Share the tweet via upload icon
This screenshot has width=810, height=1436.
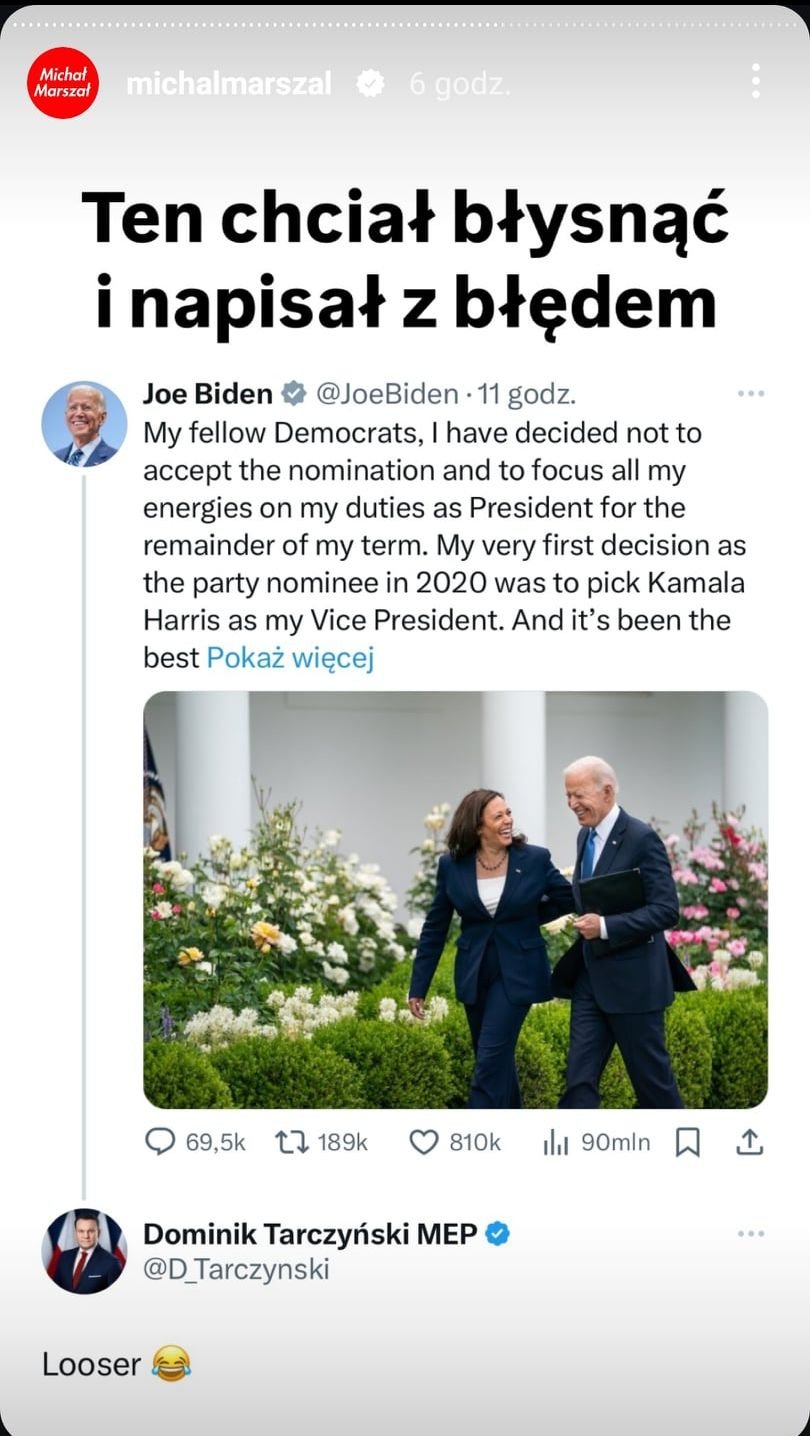tap(749, 1142)
